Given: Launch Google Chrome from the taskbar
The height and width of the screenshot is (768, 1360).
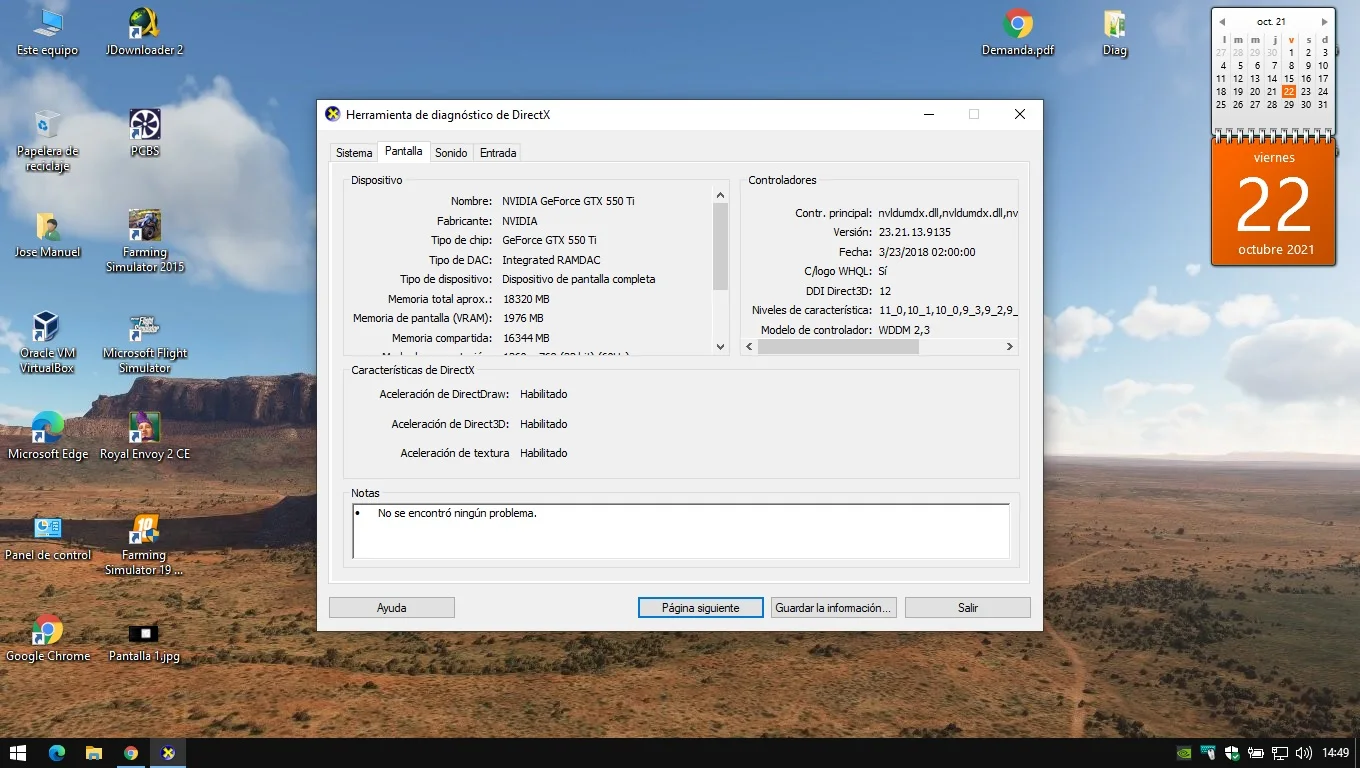Looking at the screenshot, I should pyautogui.click(x=131, y=753).
